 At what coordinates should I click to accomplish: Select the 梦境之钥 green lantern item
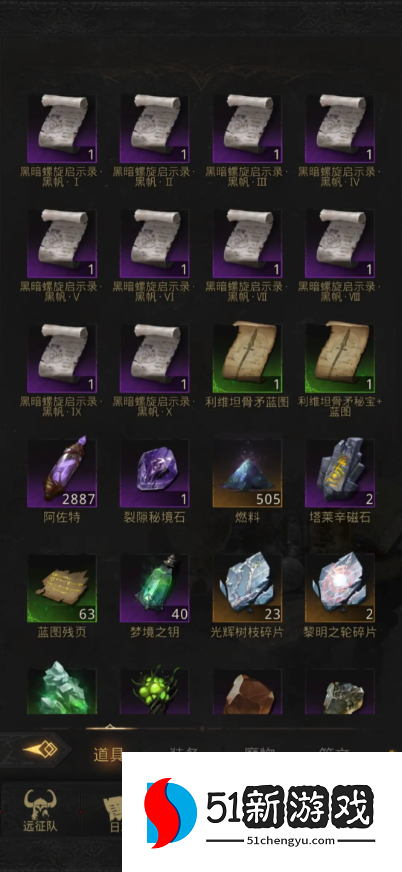[x=155, y=587]
